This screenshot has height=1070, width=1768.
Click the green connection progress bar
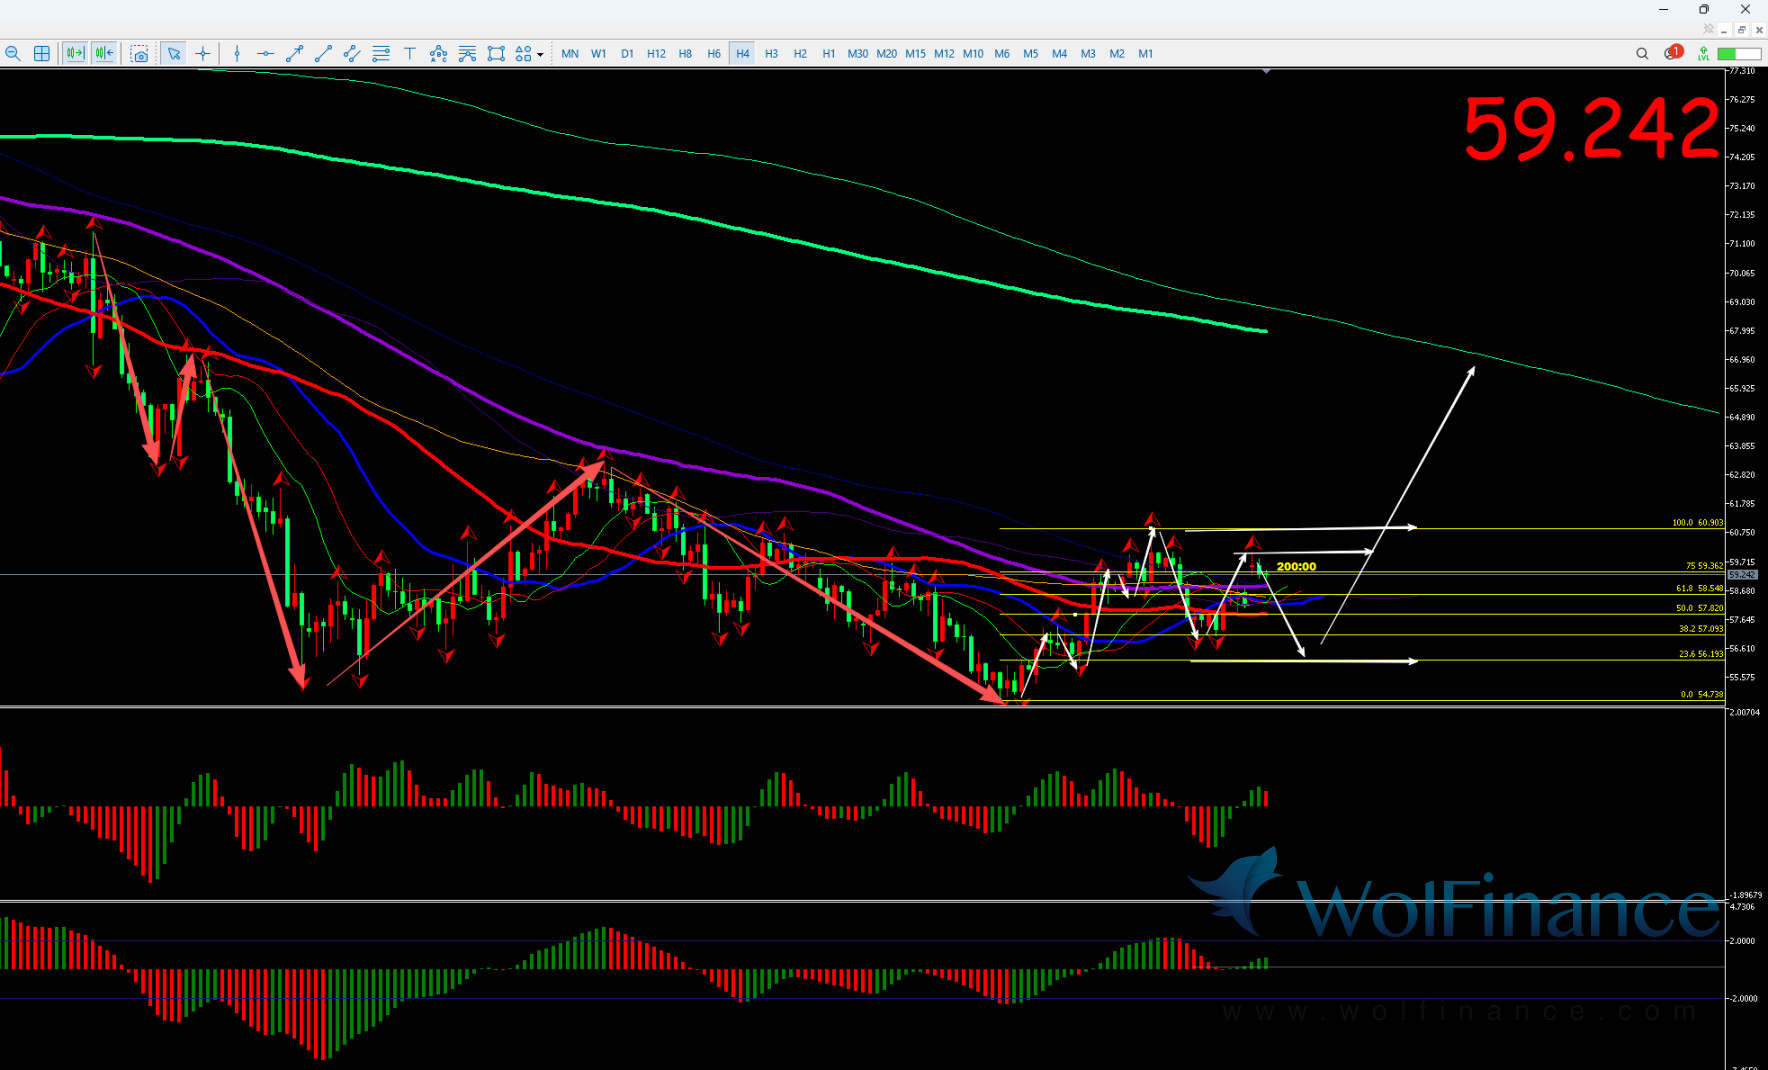click(1739, 54)
